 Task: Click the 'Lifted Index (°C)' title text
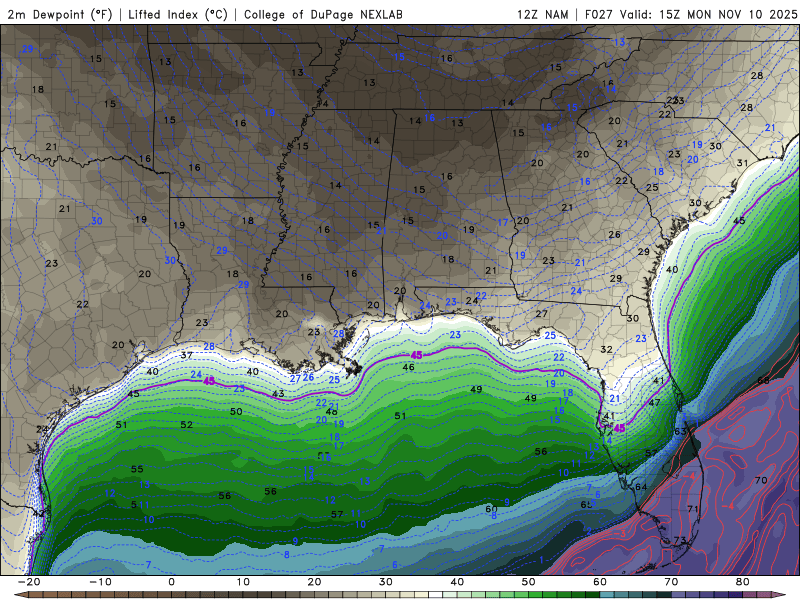click(178, 14)
